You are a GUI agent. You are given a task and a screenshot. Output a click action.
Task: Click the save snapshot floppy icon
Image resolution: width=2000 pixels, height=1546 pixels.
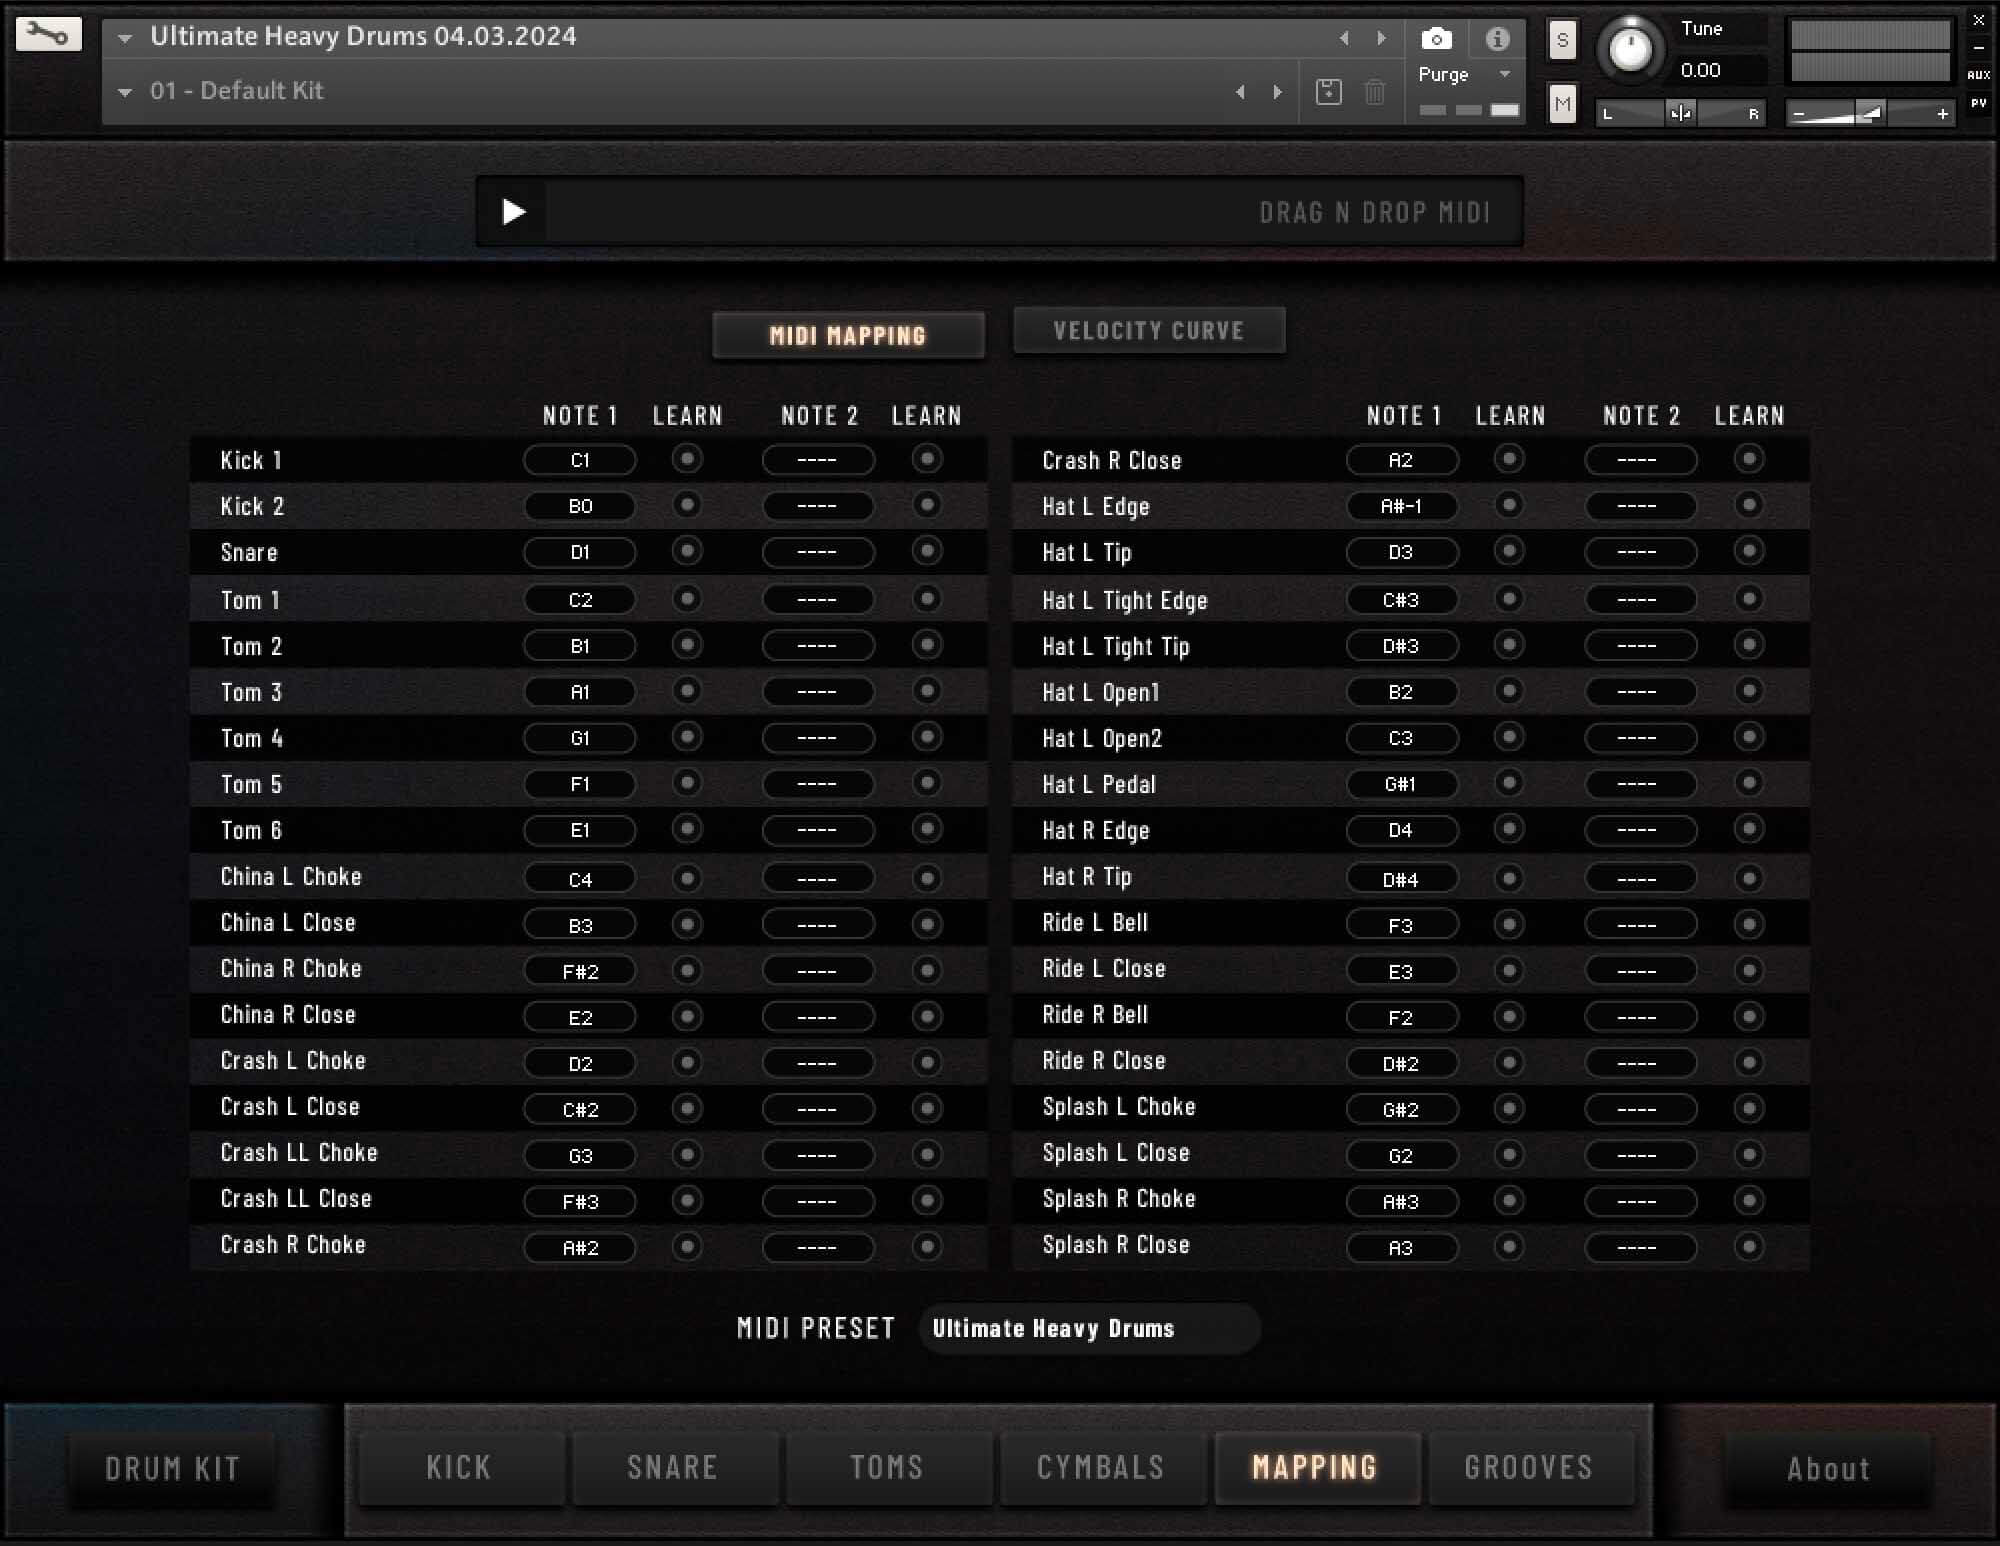1328,92
